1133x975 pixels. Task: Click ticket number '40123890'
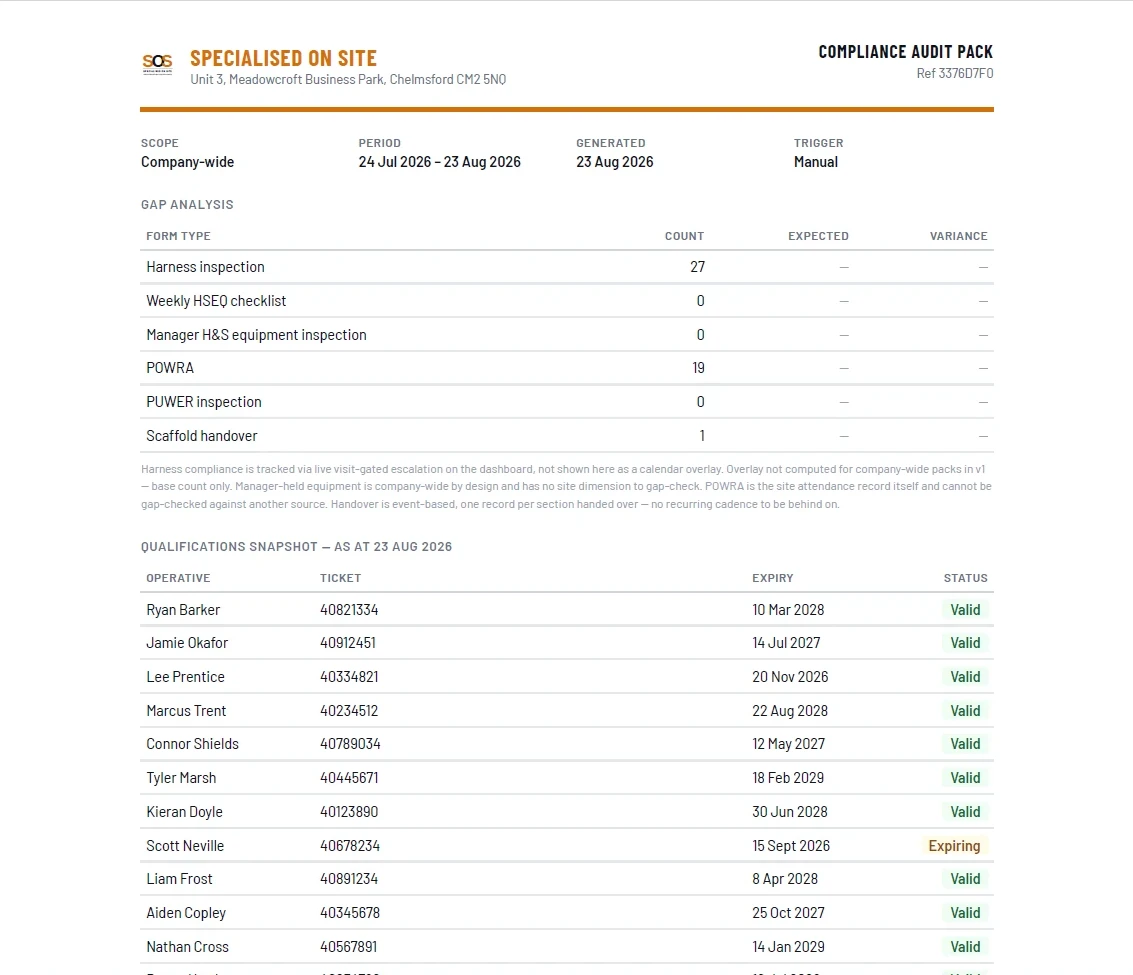(x=349, y=812)
